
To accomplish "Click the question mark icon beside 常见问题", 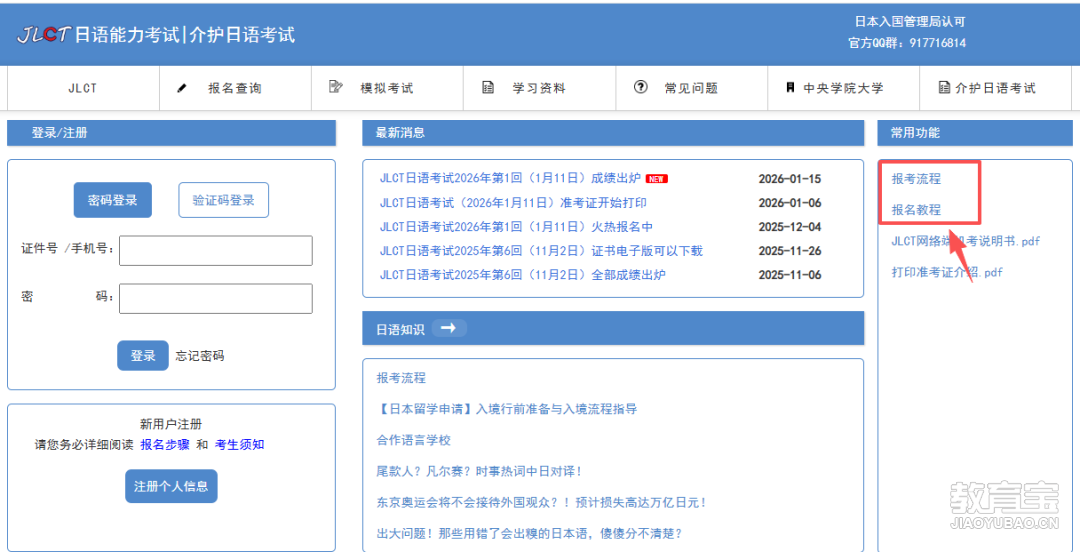I will 641,87.
